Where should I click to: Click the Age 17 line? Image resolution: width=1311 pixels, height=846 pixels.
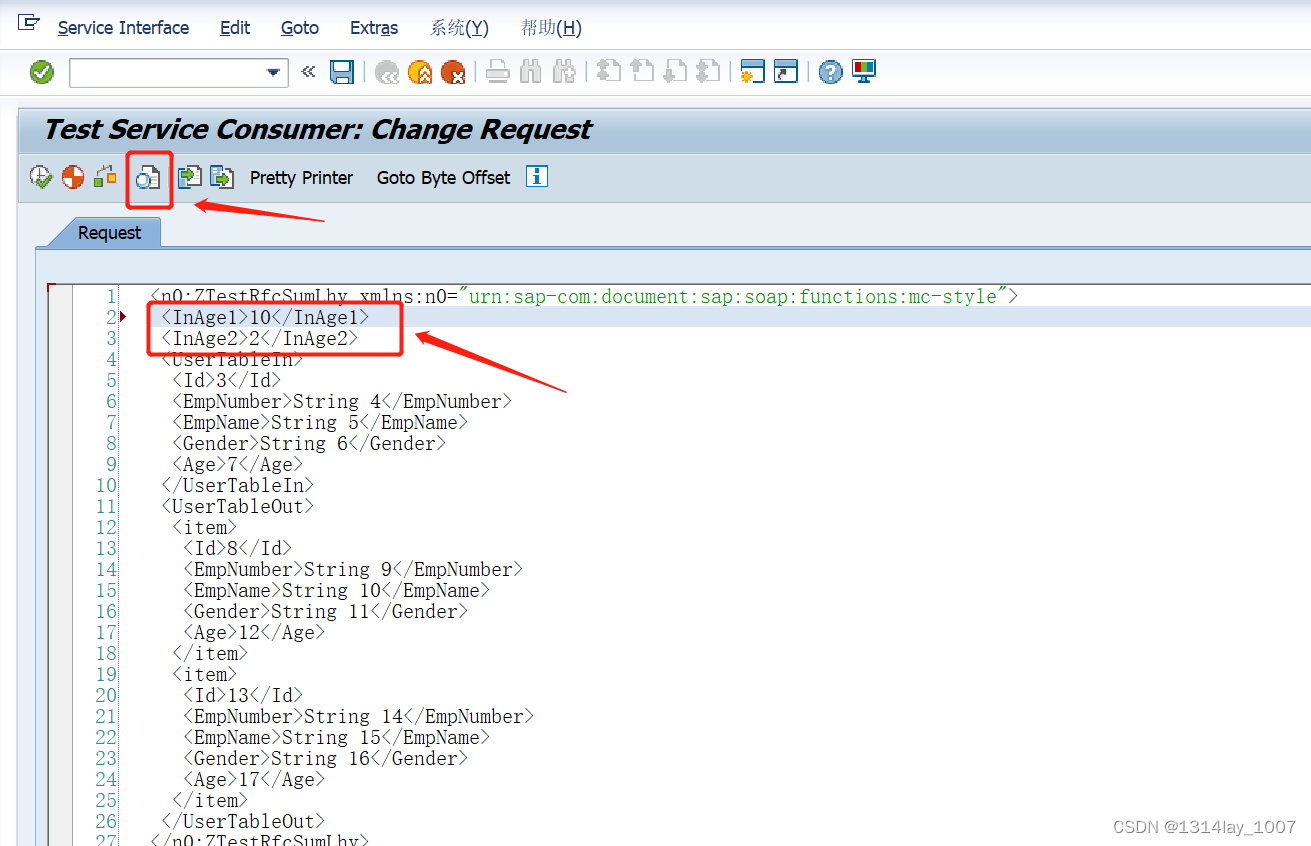click(x=254, y=779)
